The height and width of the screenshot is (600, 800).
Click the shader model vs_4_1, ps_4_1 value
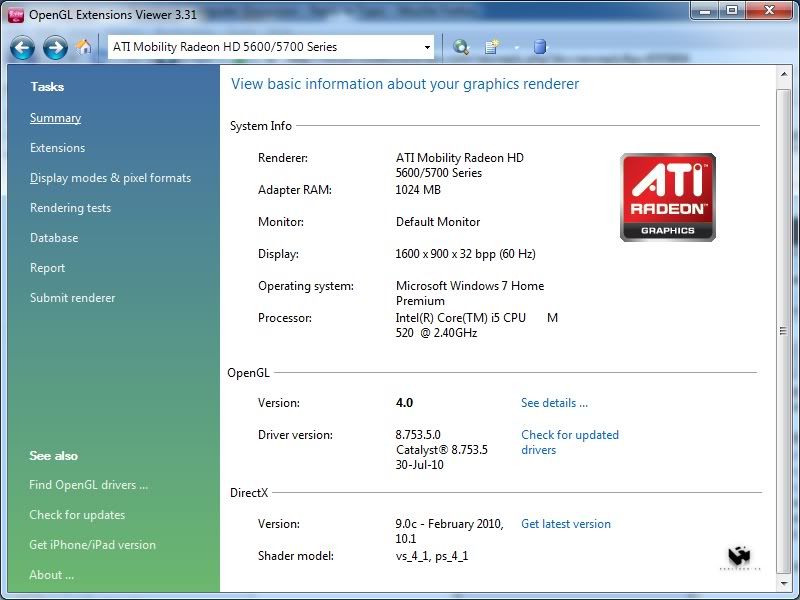click(x=432, y=556)
